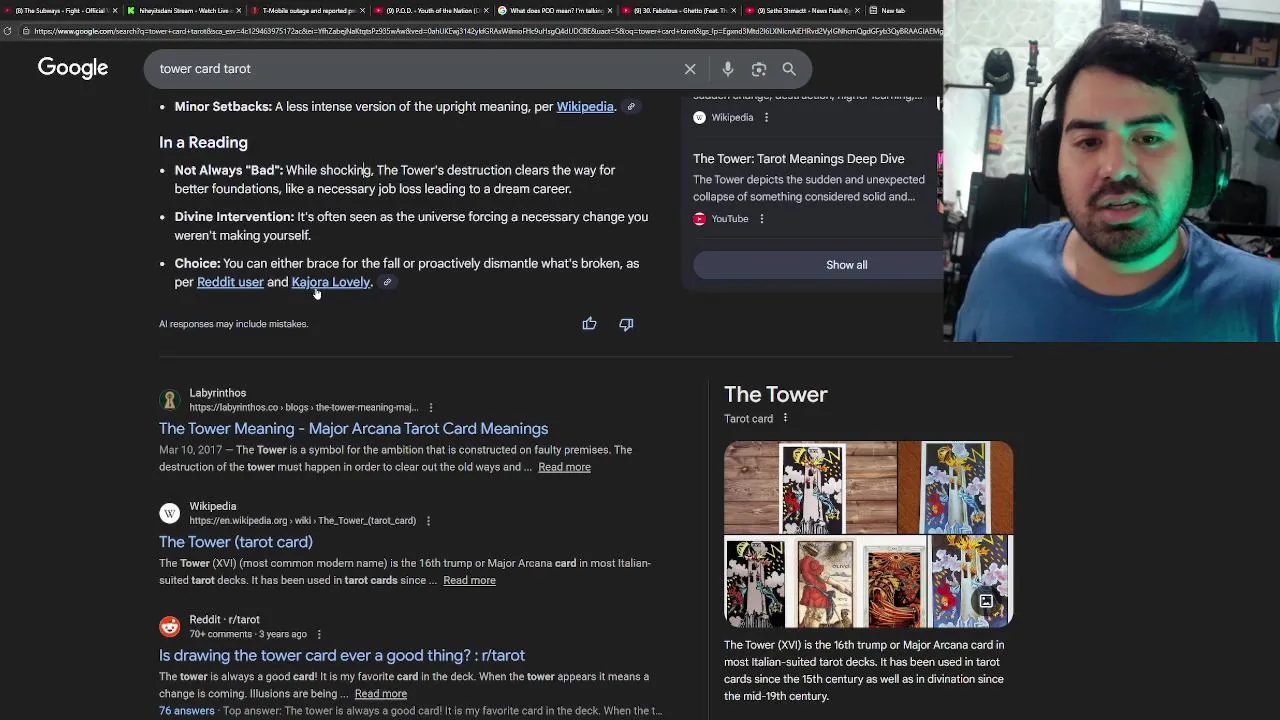The image size is (1280, 720).
Task: Open the Kajora Lovely link
Action: click(331, 283)
